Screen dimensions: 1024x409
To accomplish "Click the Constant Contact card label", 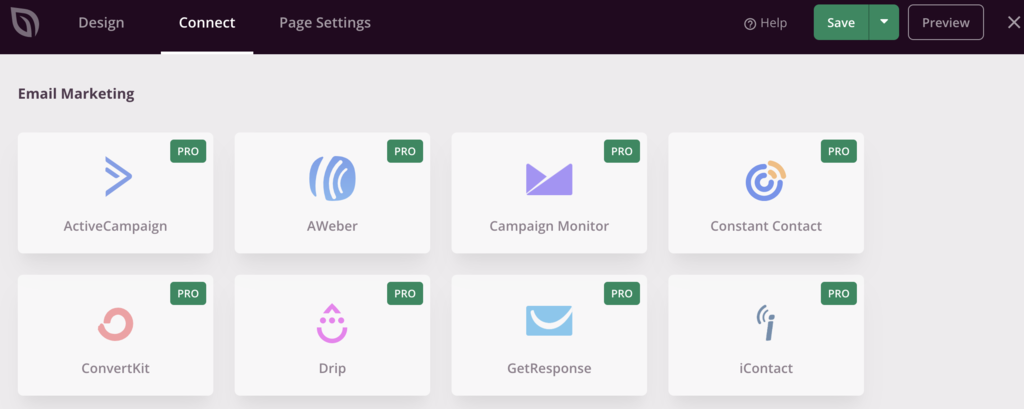I will tap(766, 226).
